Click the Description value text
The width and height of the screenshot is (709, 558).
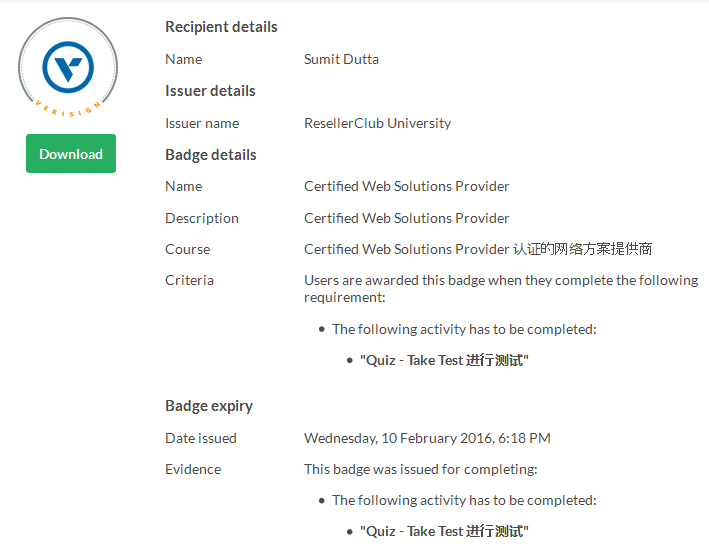pos(406,218)
